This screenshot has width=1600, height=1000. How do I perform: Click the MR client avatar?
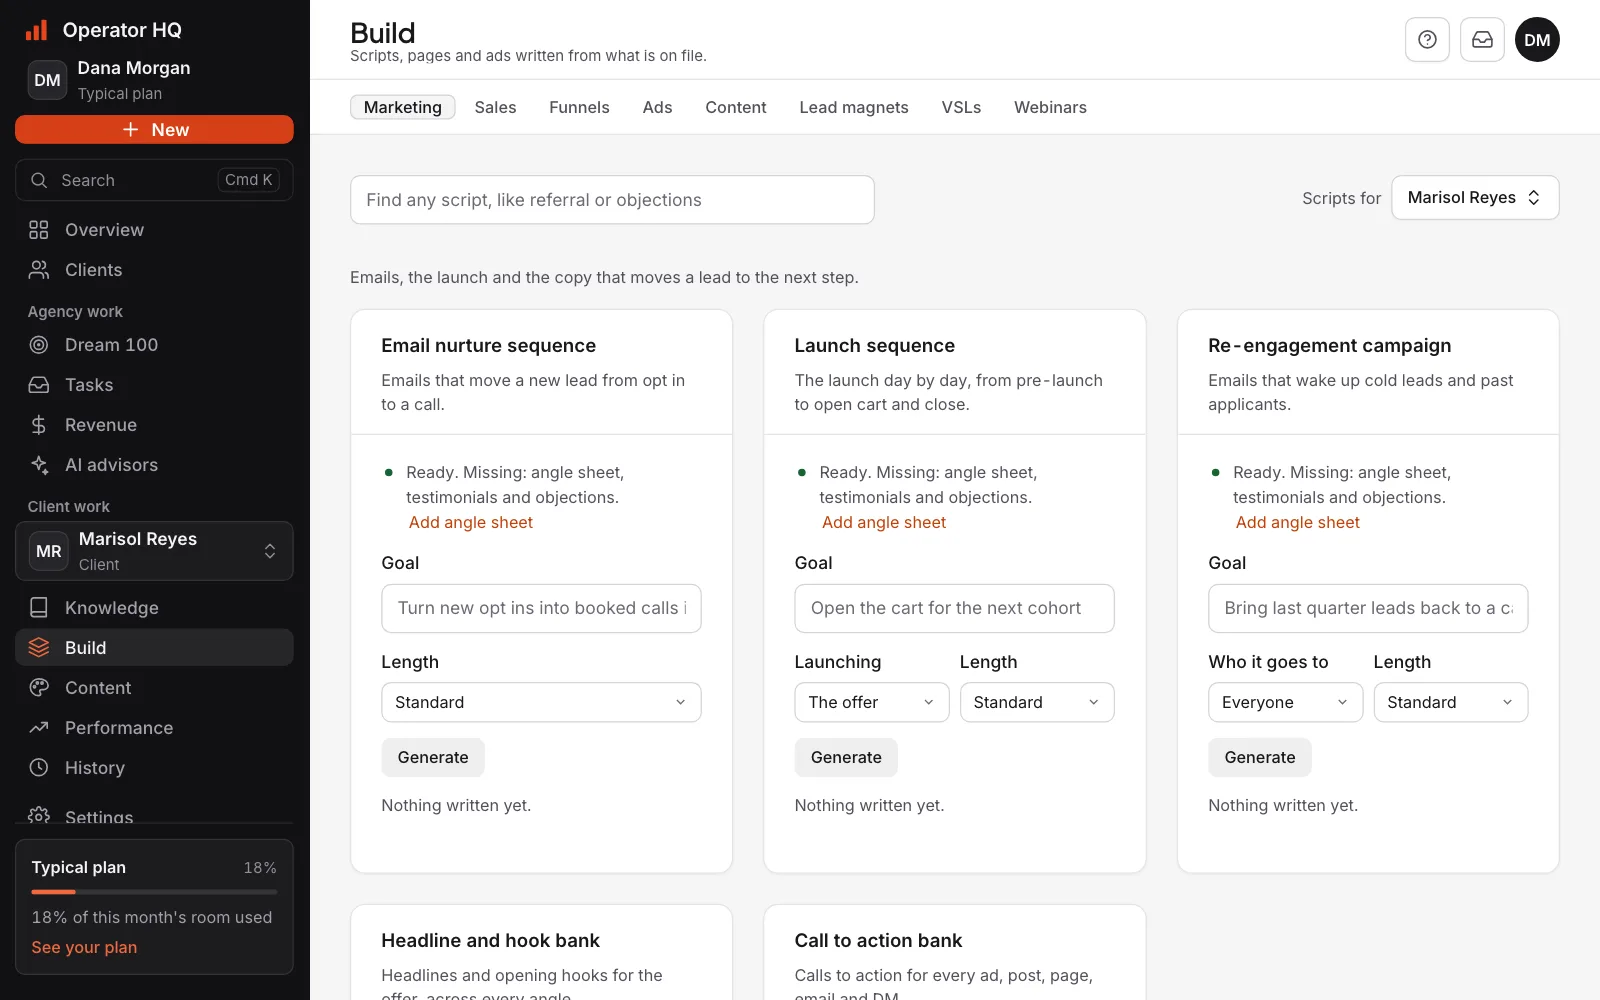pyautogui.click(x=49, y=551)
